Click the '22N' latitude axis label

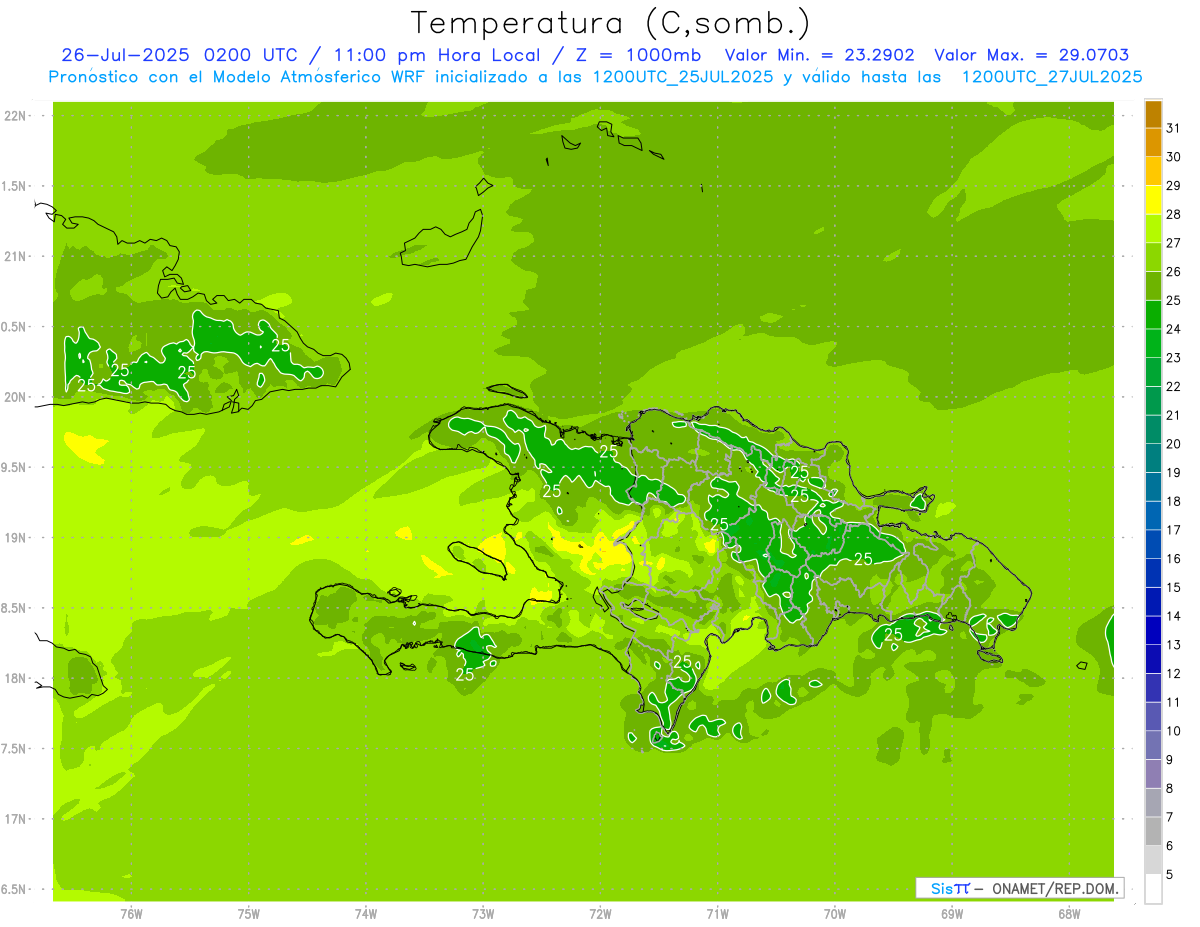(16, 116)
